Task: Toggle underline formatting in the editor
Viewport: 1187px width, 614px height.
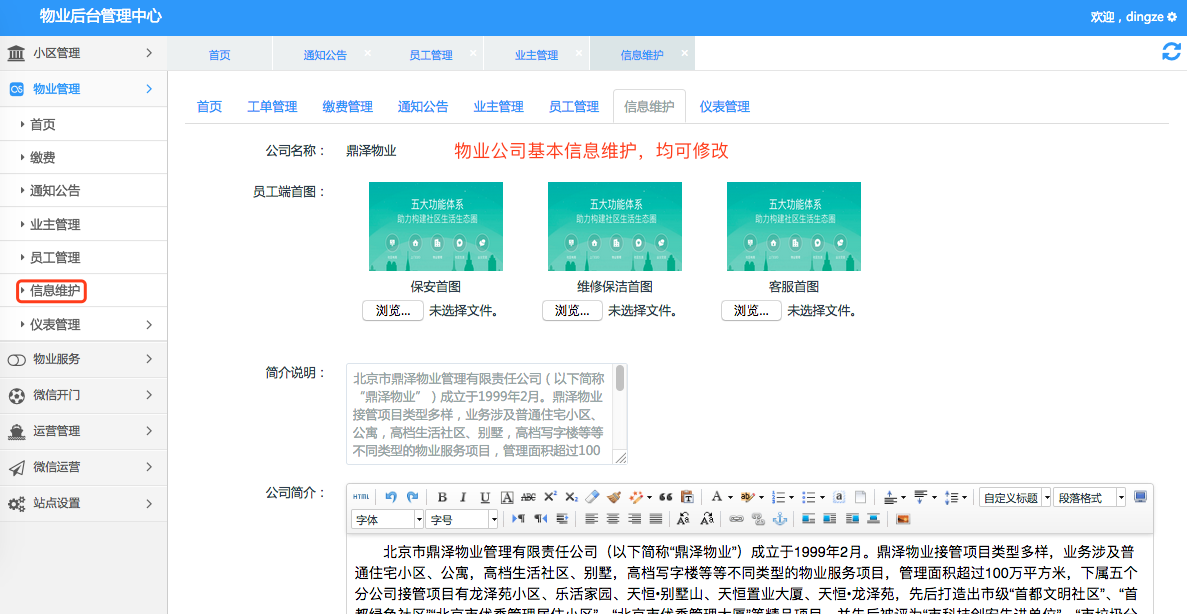Action: (485, 497)
